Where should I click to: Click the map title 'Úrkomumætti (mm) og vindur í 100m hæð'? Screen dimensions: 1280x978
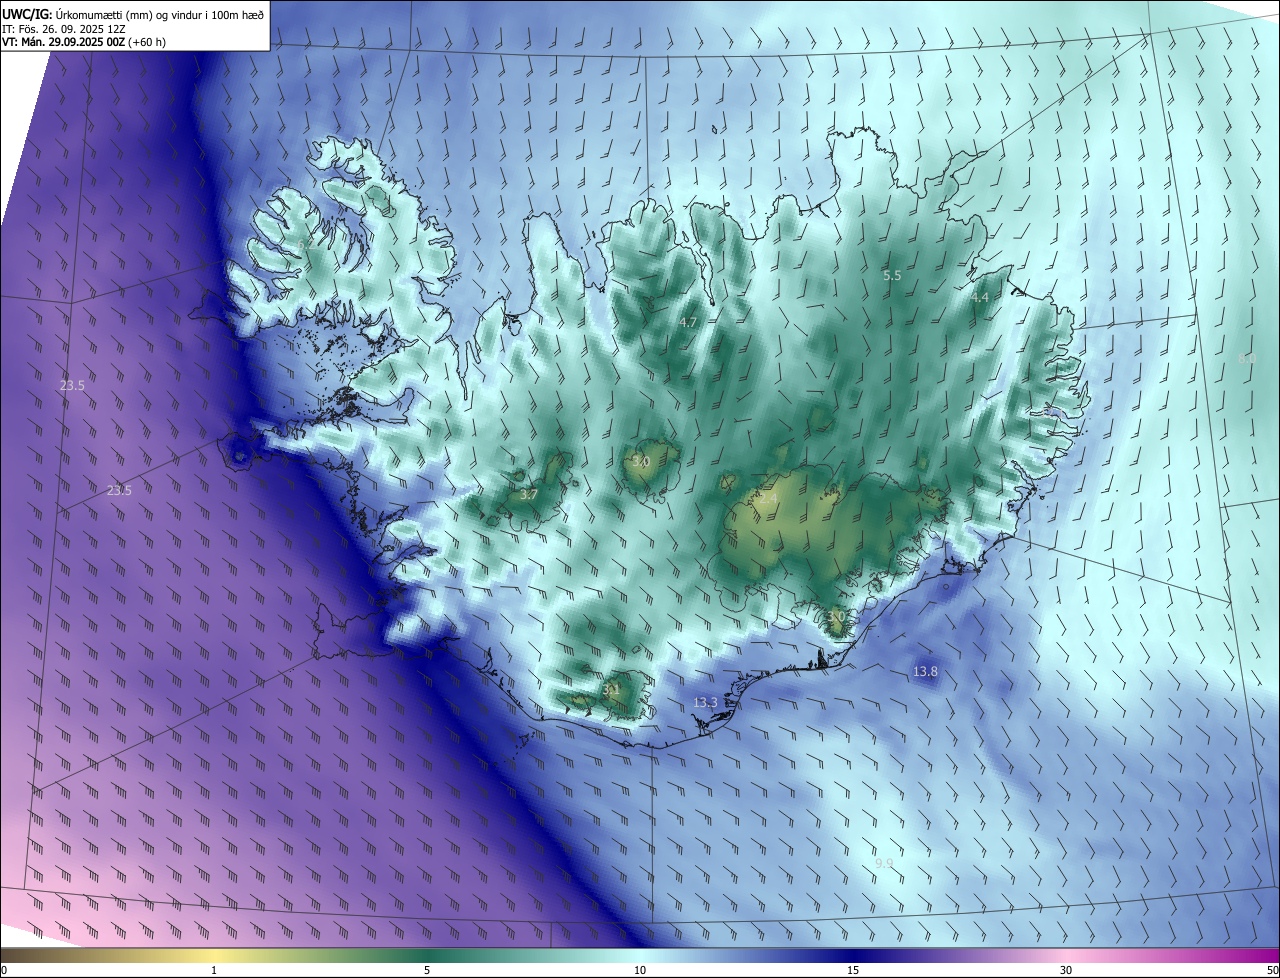pos(159,13)
